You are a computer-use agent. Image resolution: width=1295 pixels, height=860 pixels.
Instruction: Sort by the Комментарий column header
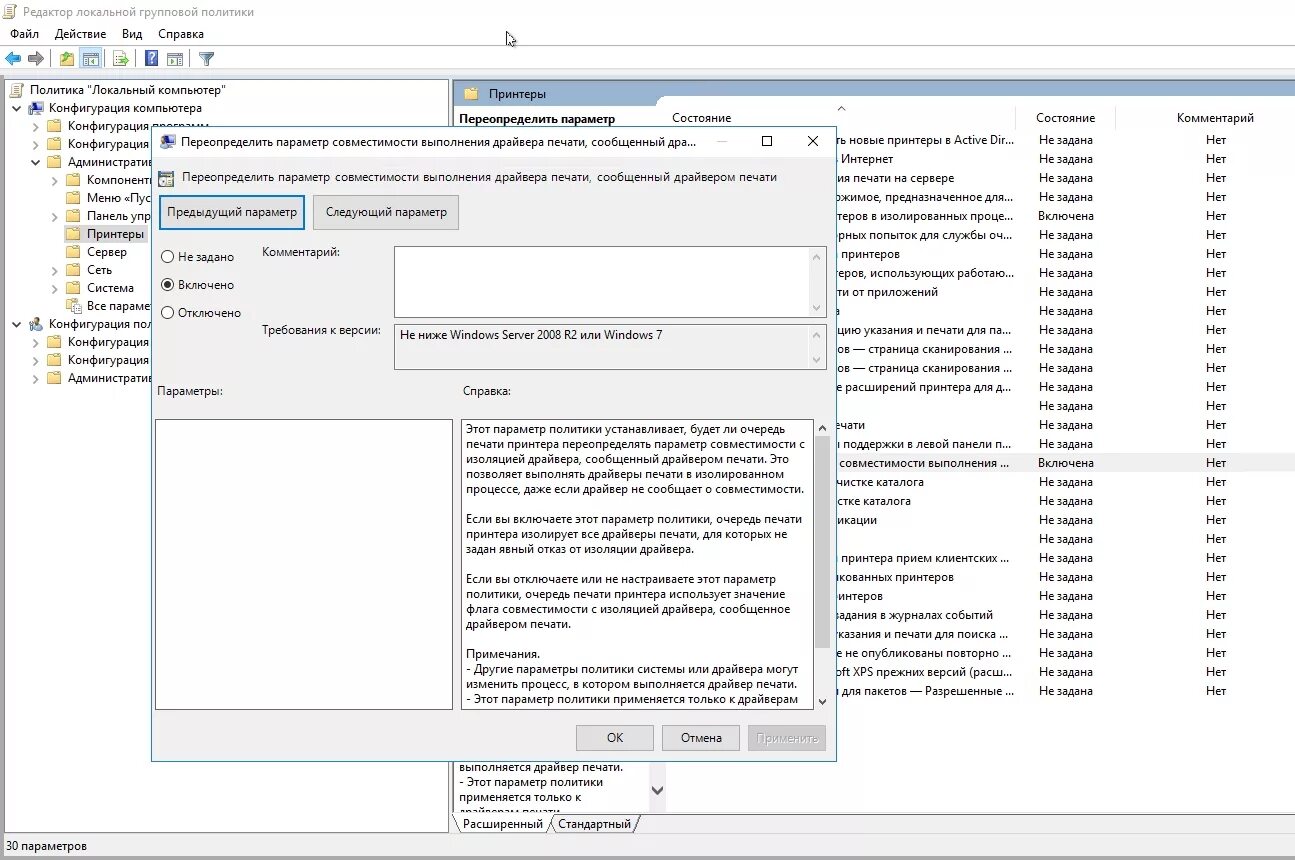[x=1215, y=118]
